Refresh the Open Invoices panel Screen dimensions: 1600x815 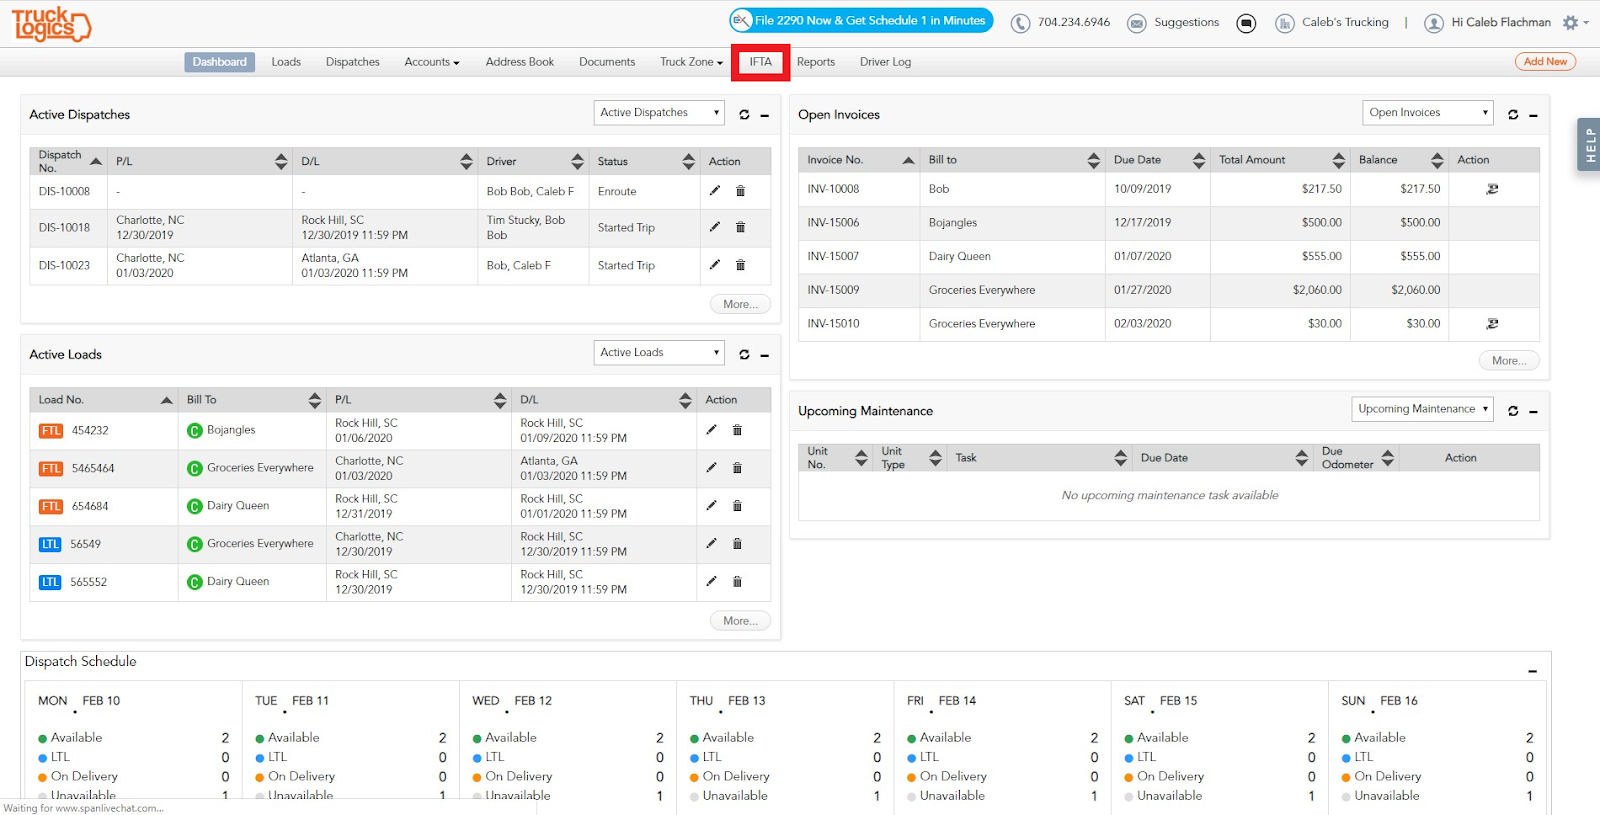pos(1513,114)
